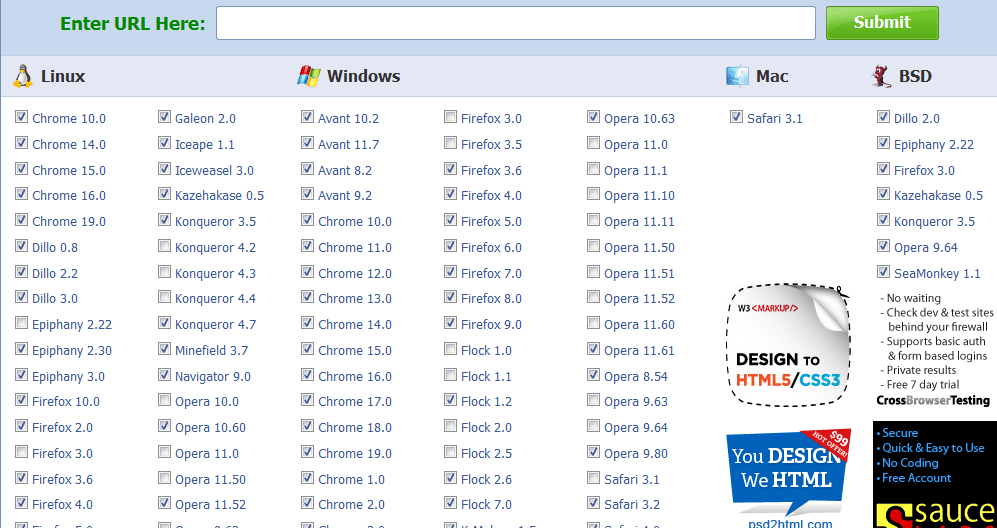Uncheck Linux Chrome 10.0 checkbox
This screenshot has height=528, width=997.
22,117
